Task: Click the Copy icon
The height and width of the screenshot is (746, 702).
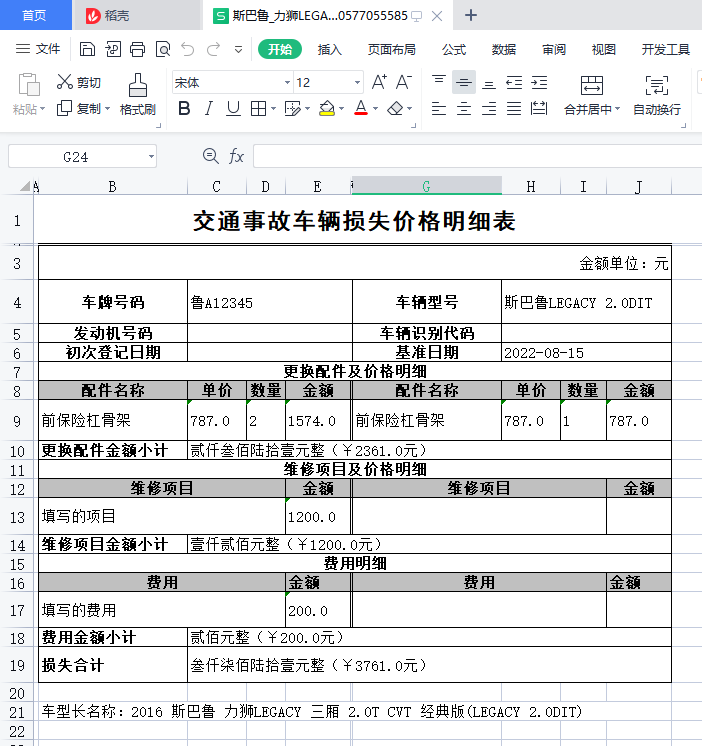Action: tap(64, 108)
